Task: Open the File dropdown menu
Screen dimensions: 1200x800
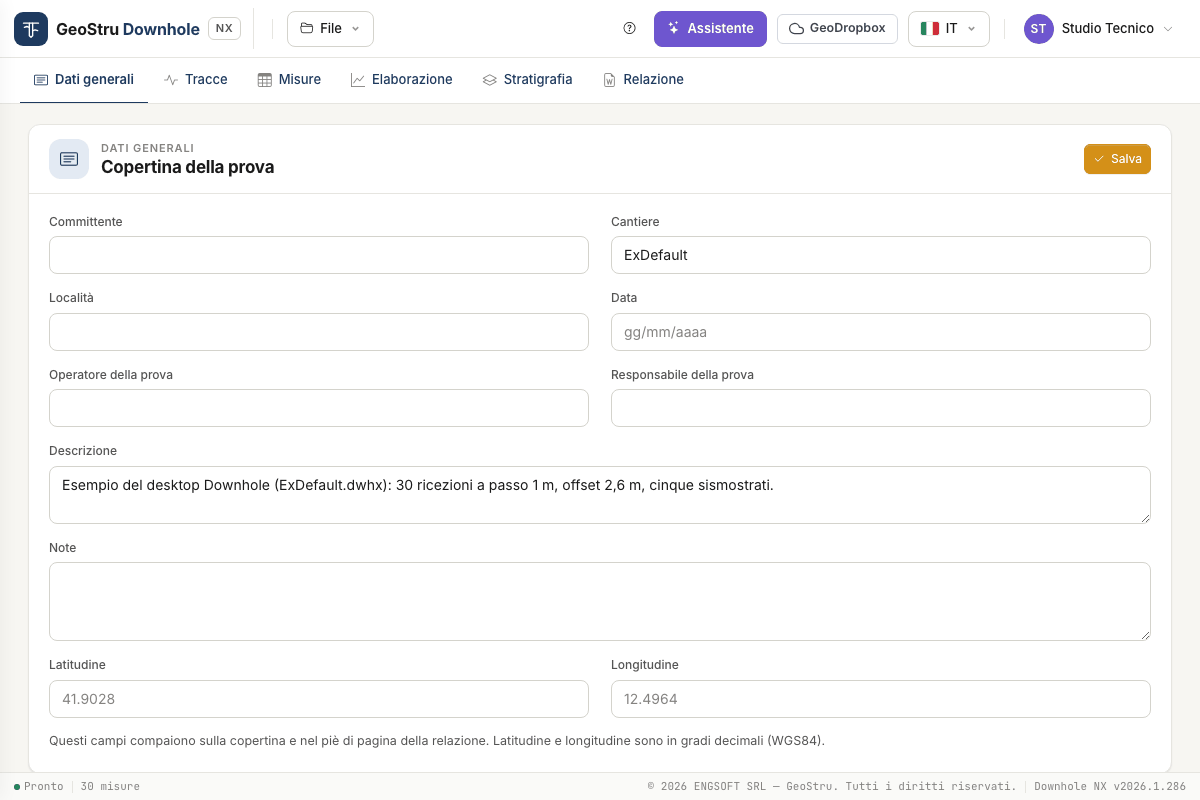Action: [x=330, y=29]
